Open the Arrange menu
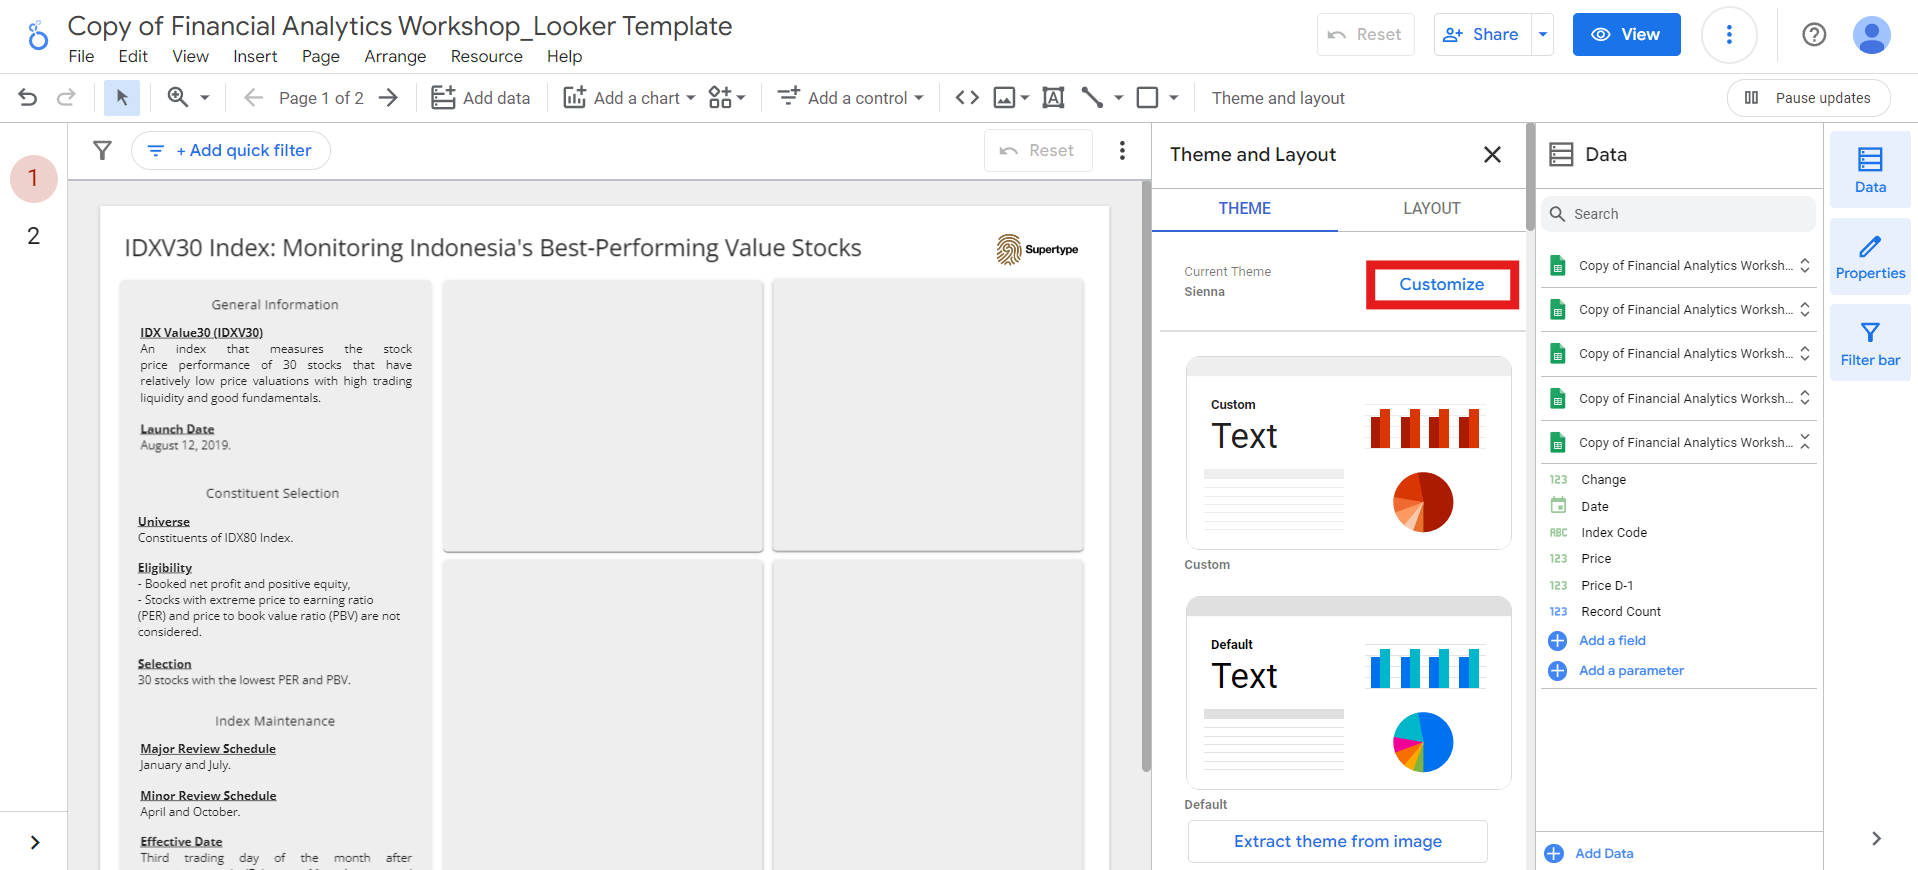The width and height of the screenshot is (1918, 870). pos(395,57)
